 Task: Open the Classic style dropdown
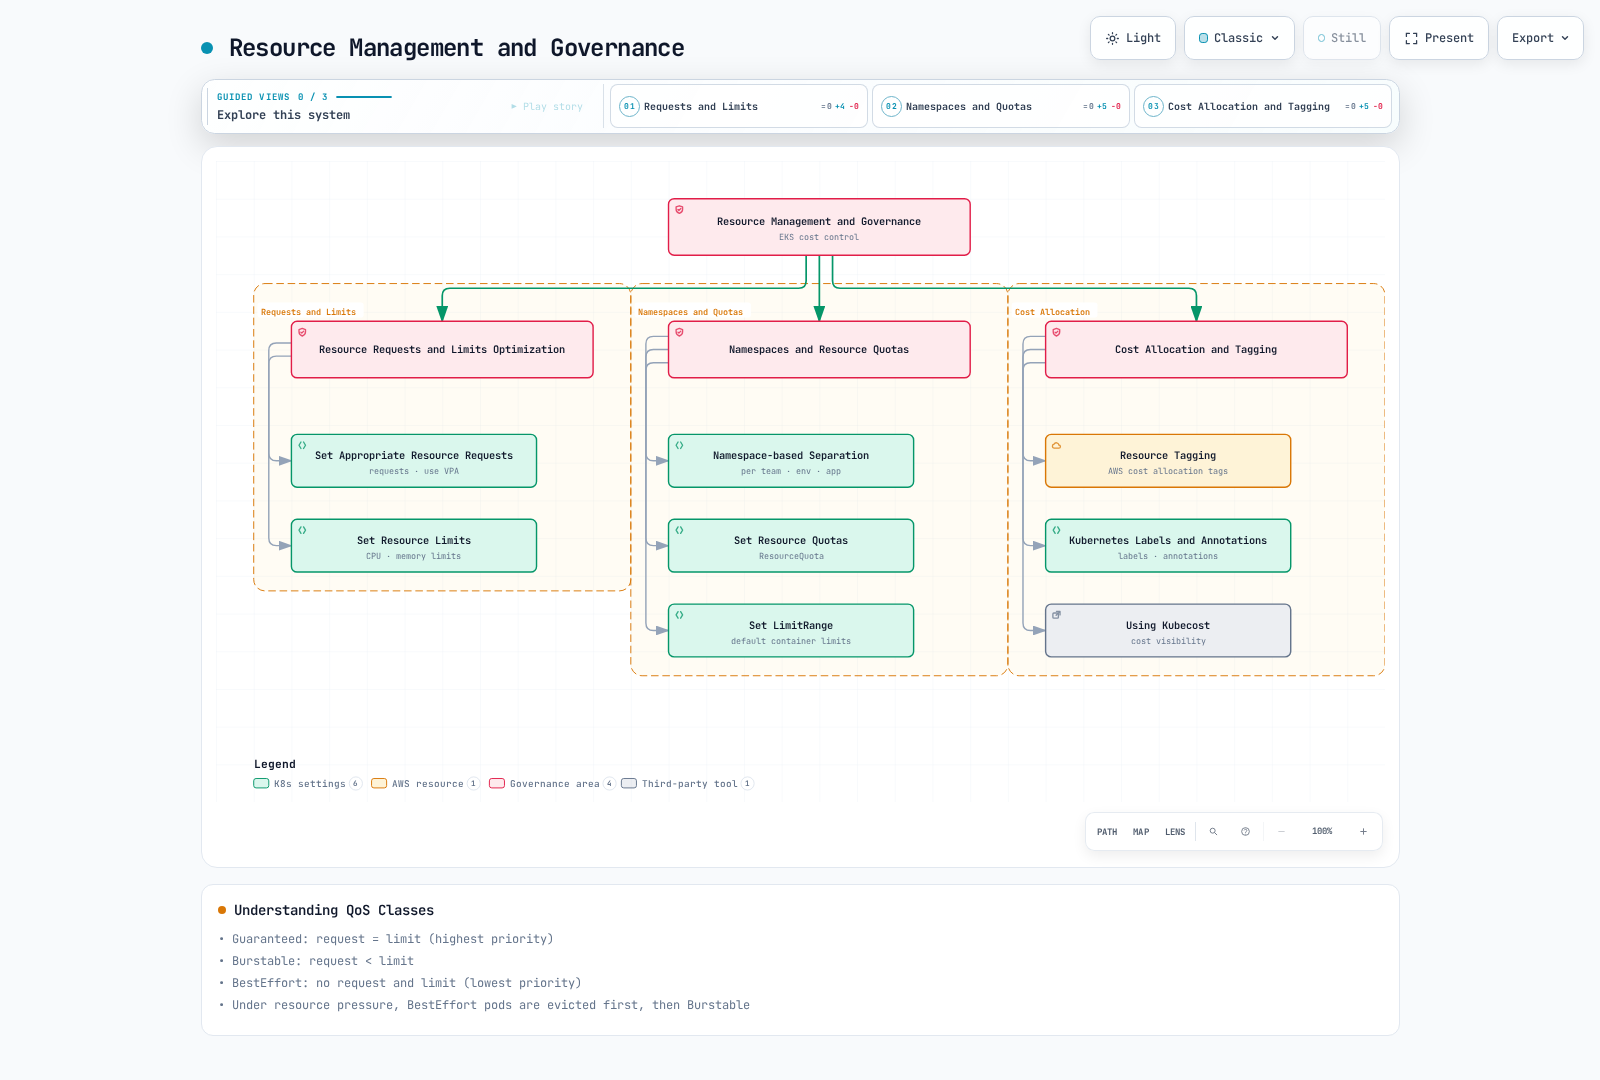[x=1239, y=38]
